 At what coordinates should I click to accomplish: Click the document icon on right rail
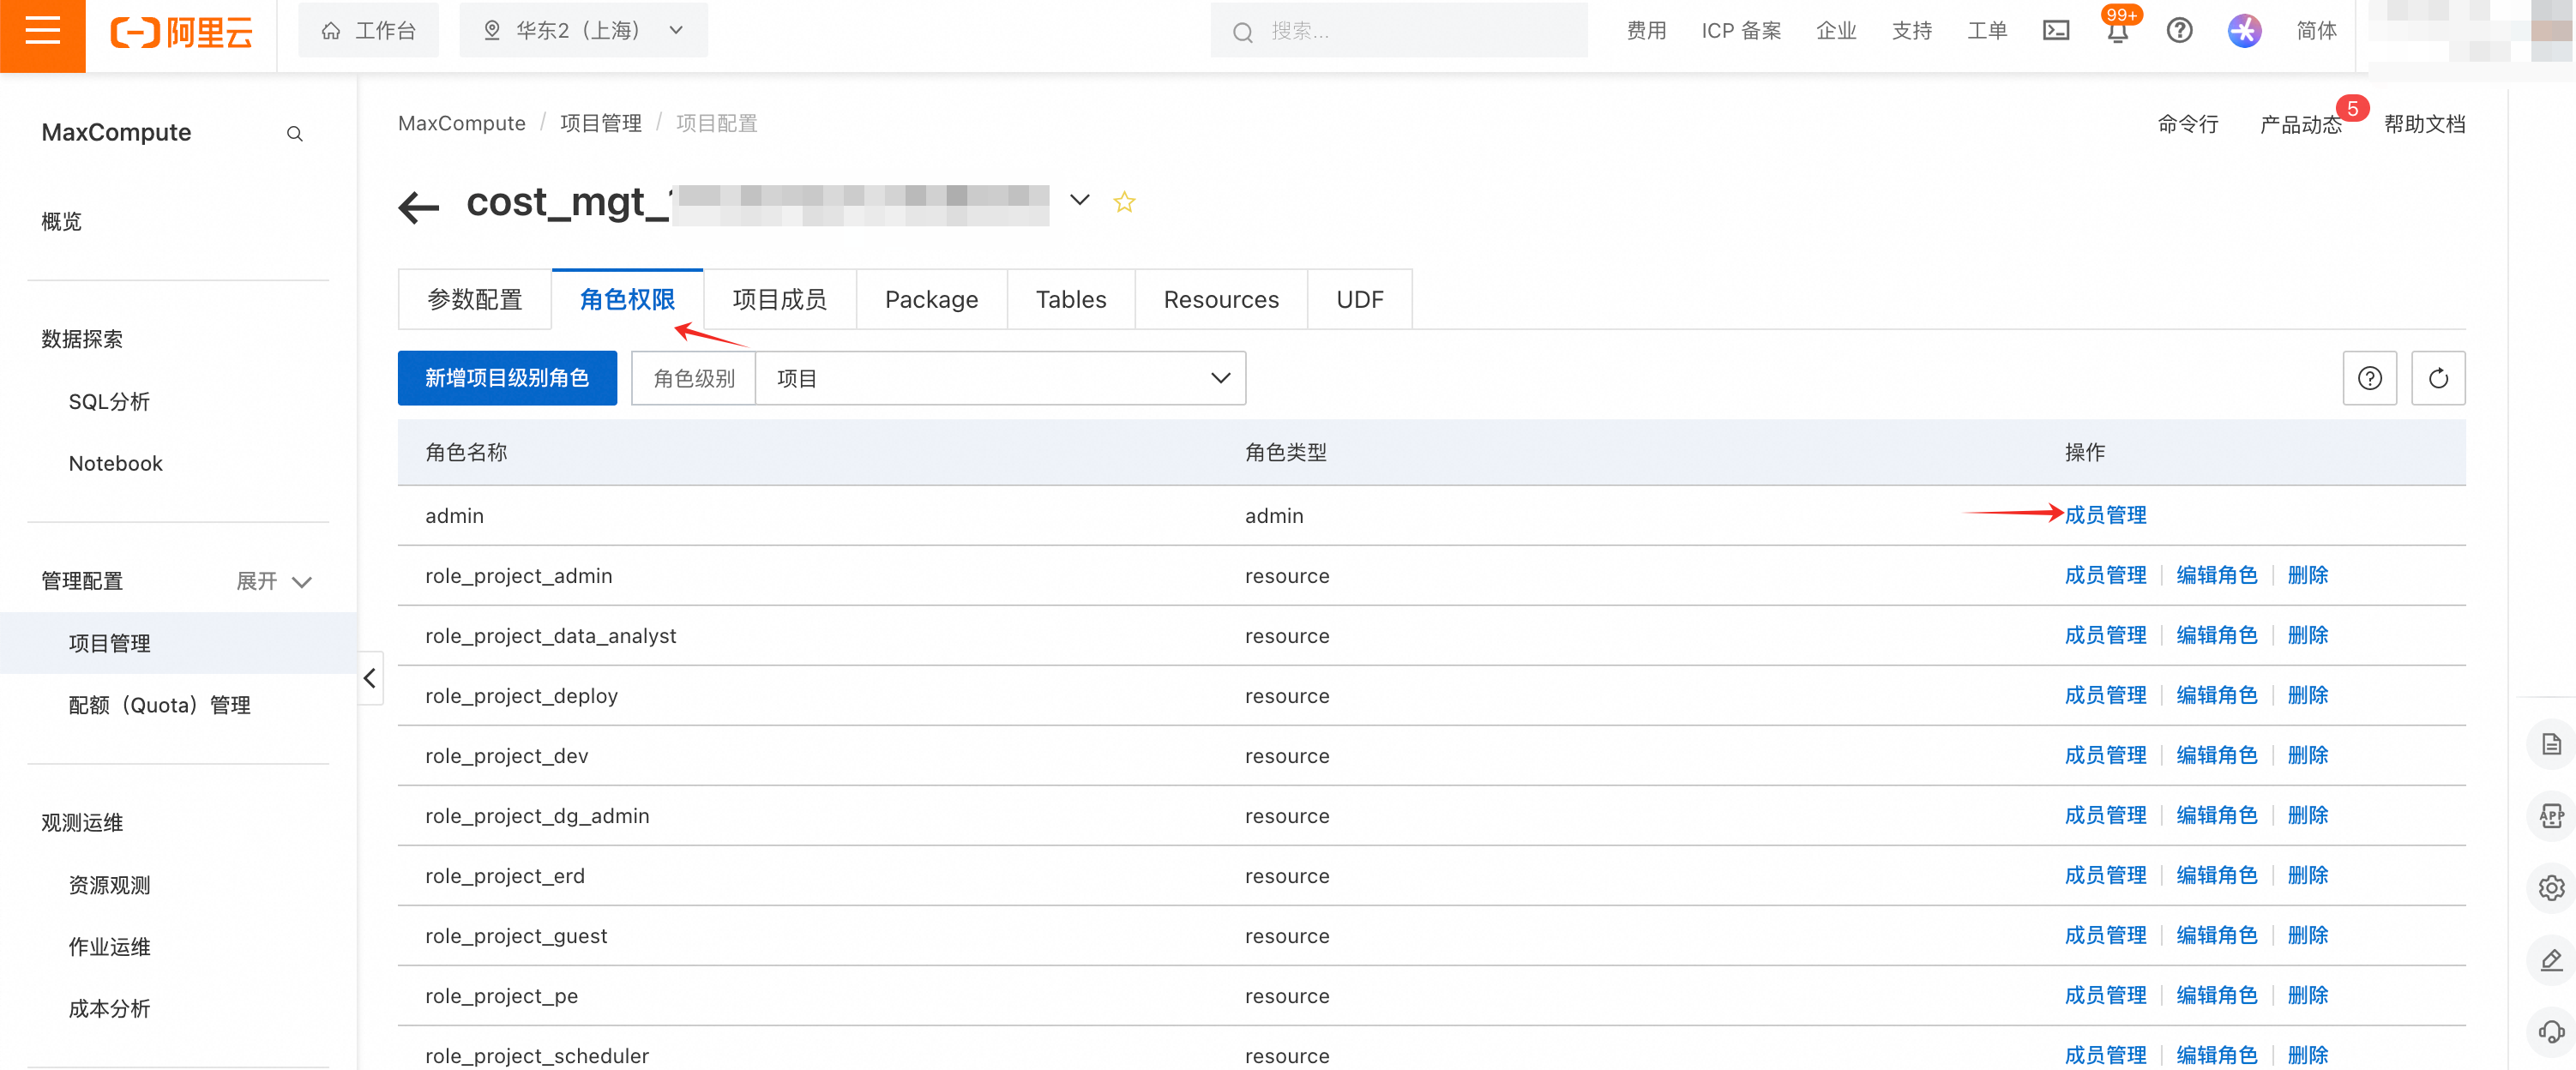(x=2551, y=744)
